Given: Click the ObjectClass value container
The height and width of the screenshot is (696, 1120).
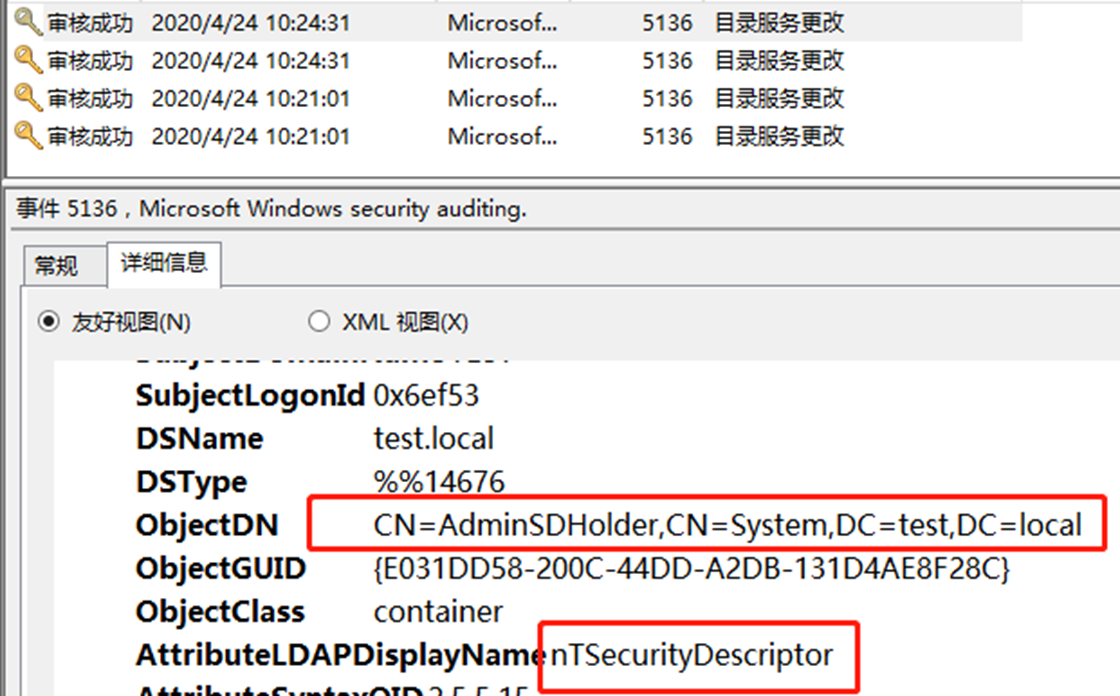Looking at the screenshot, I should [438, 611].
